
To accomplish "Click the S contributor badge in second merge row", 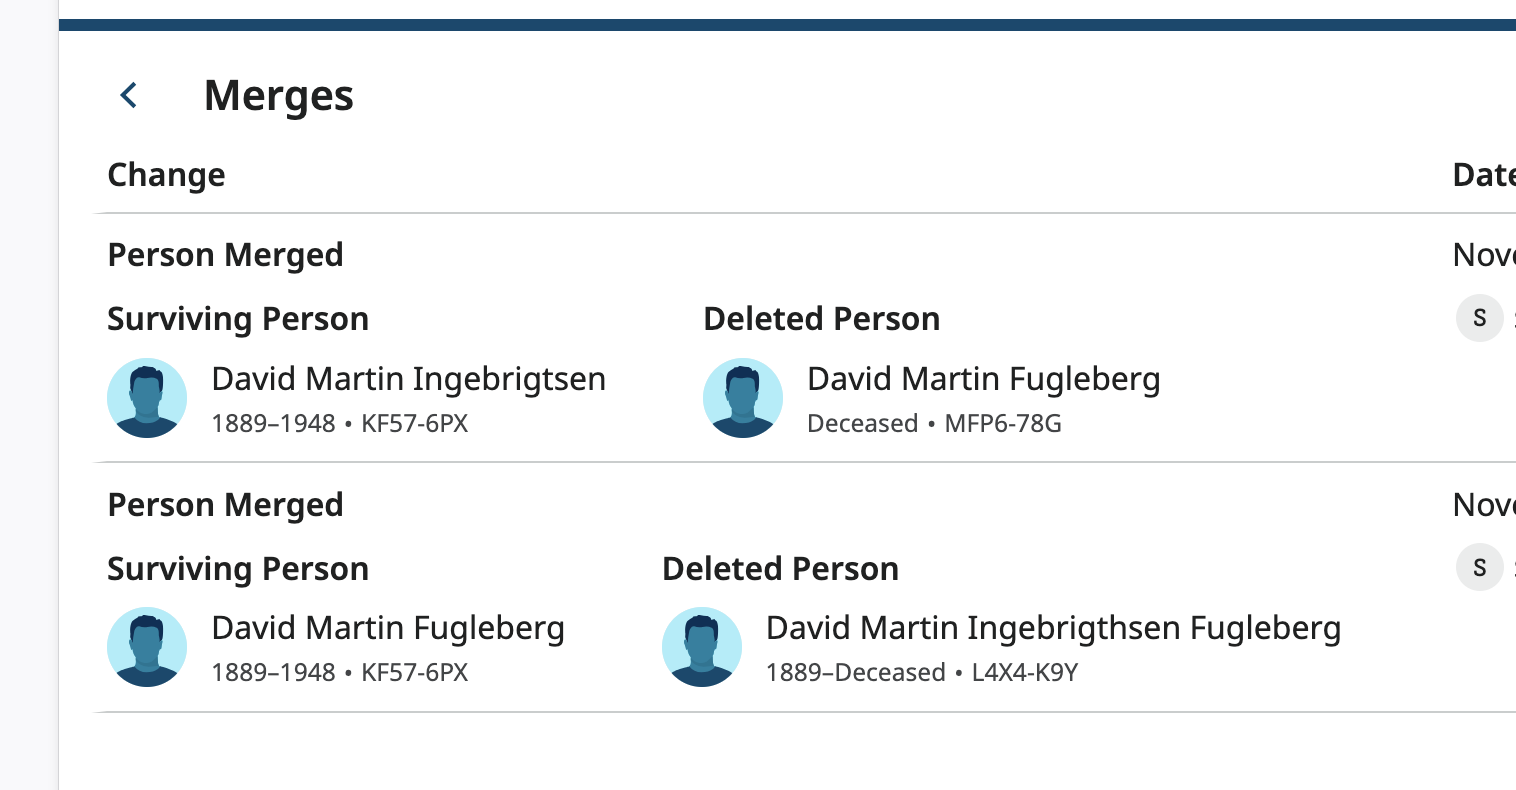I will 1479,568.
